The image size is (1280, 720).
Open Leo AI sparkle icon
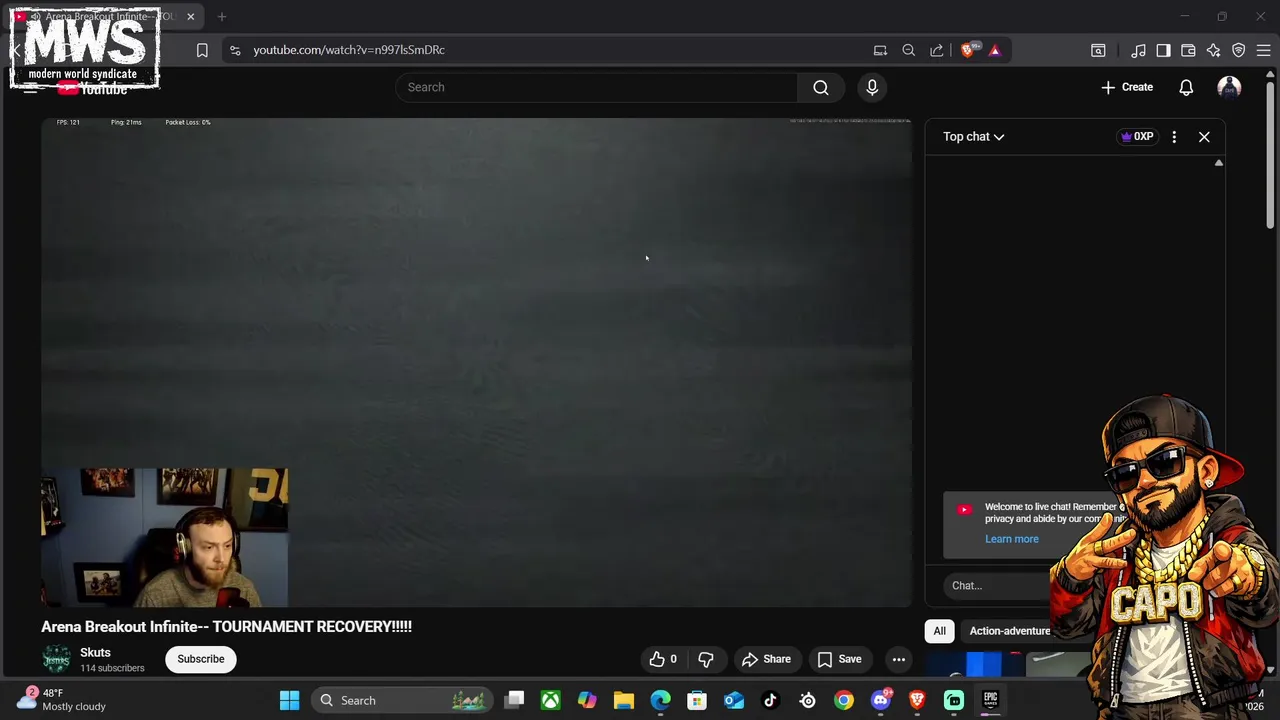click(1213, 50)
